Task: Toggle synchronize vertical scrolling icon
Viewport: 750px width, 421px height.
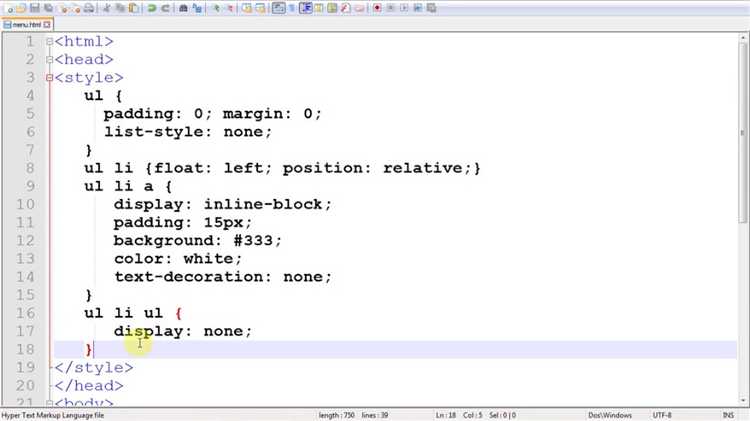Action: coord(247,8)
